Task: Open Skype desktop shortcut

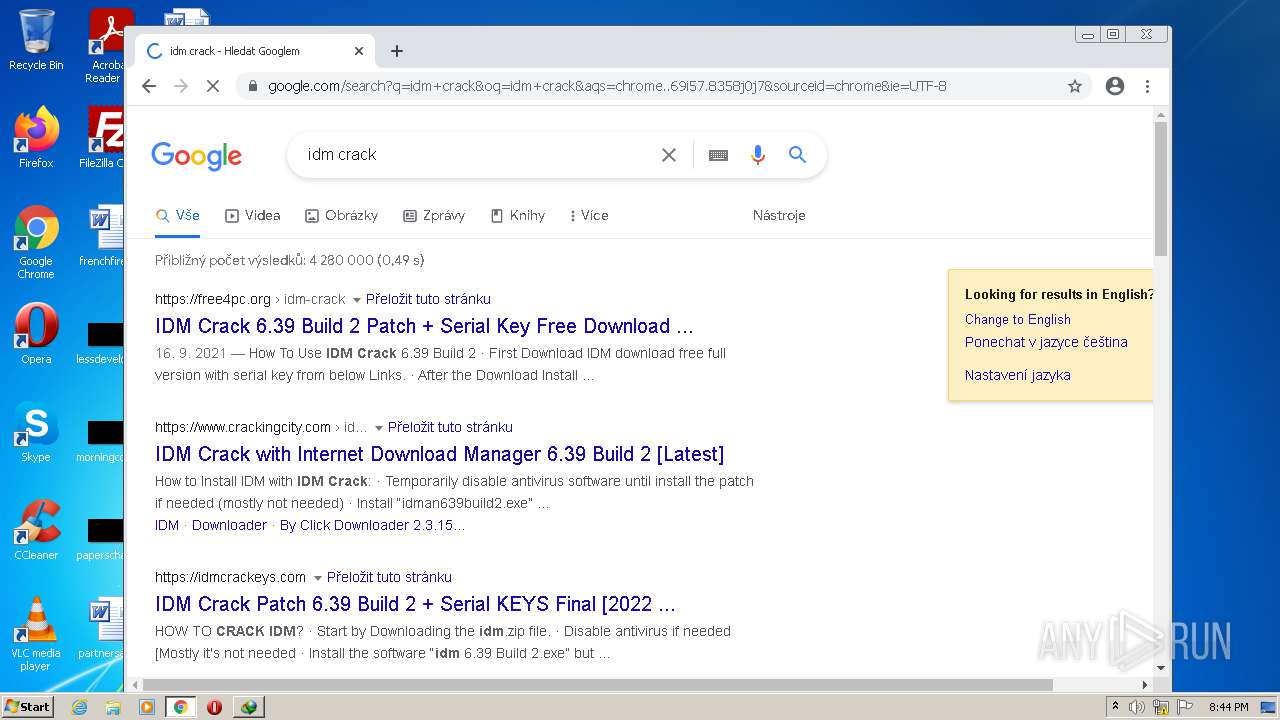Action: [36, 432]
